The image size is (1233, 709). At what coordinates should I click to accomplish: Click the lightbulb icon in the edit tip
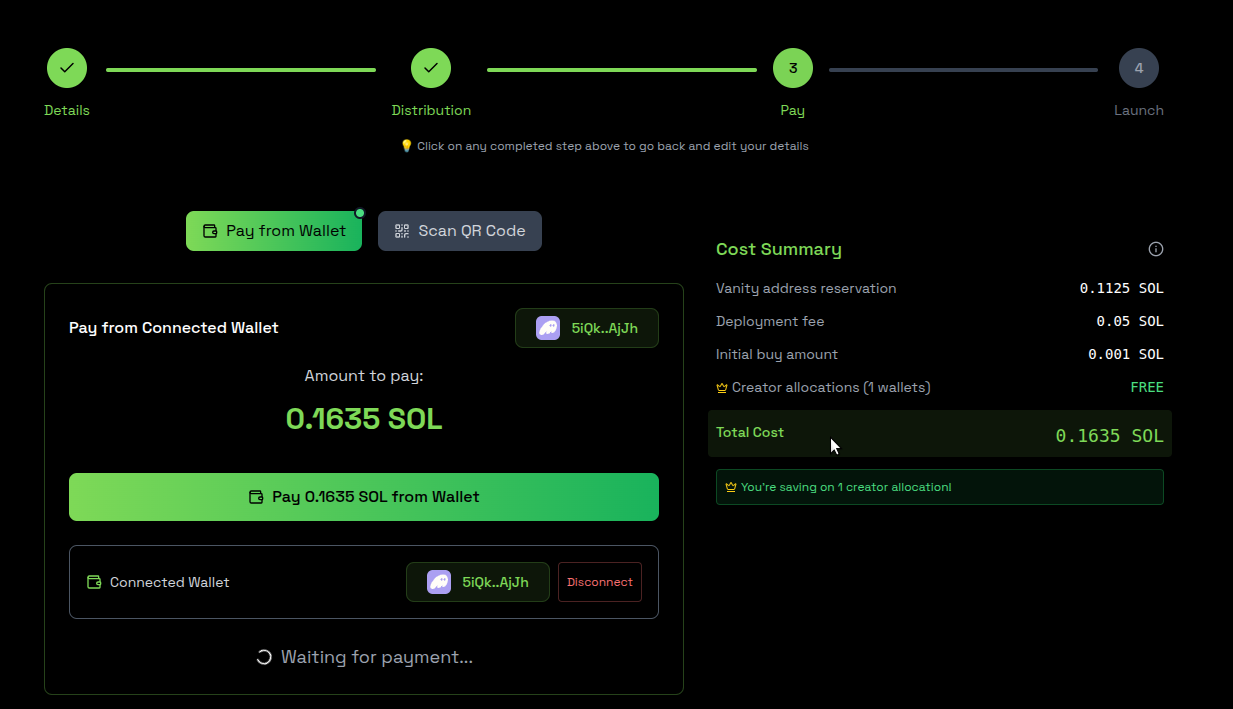click(406, 145)
